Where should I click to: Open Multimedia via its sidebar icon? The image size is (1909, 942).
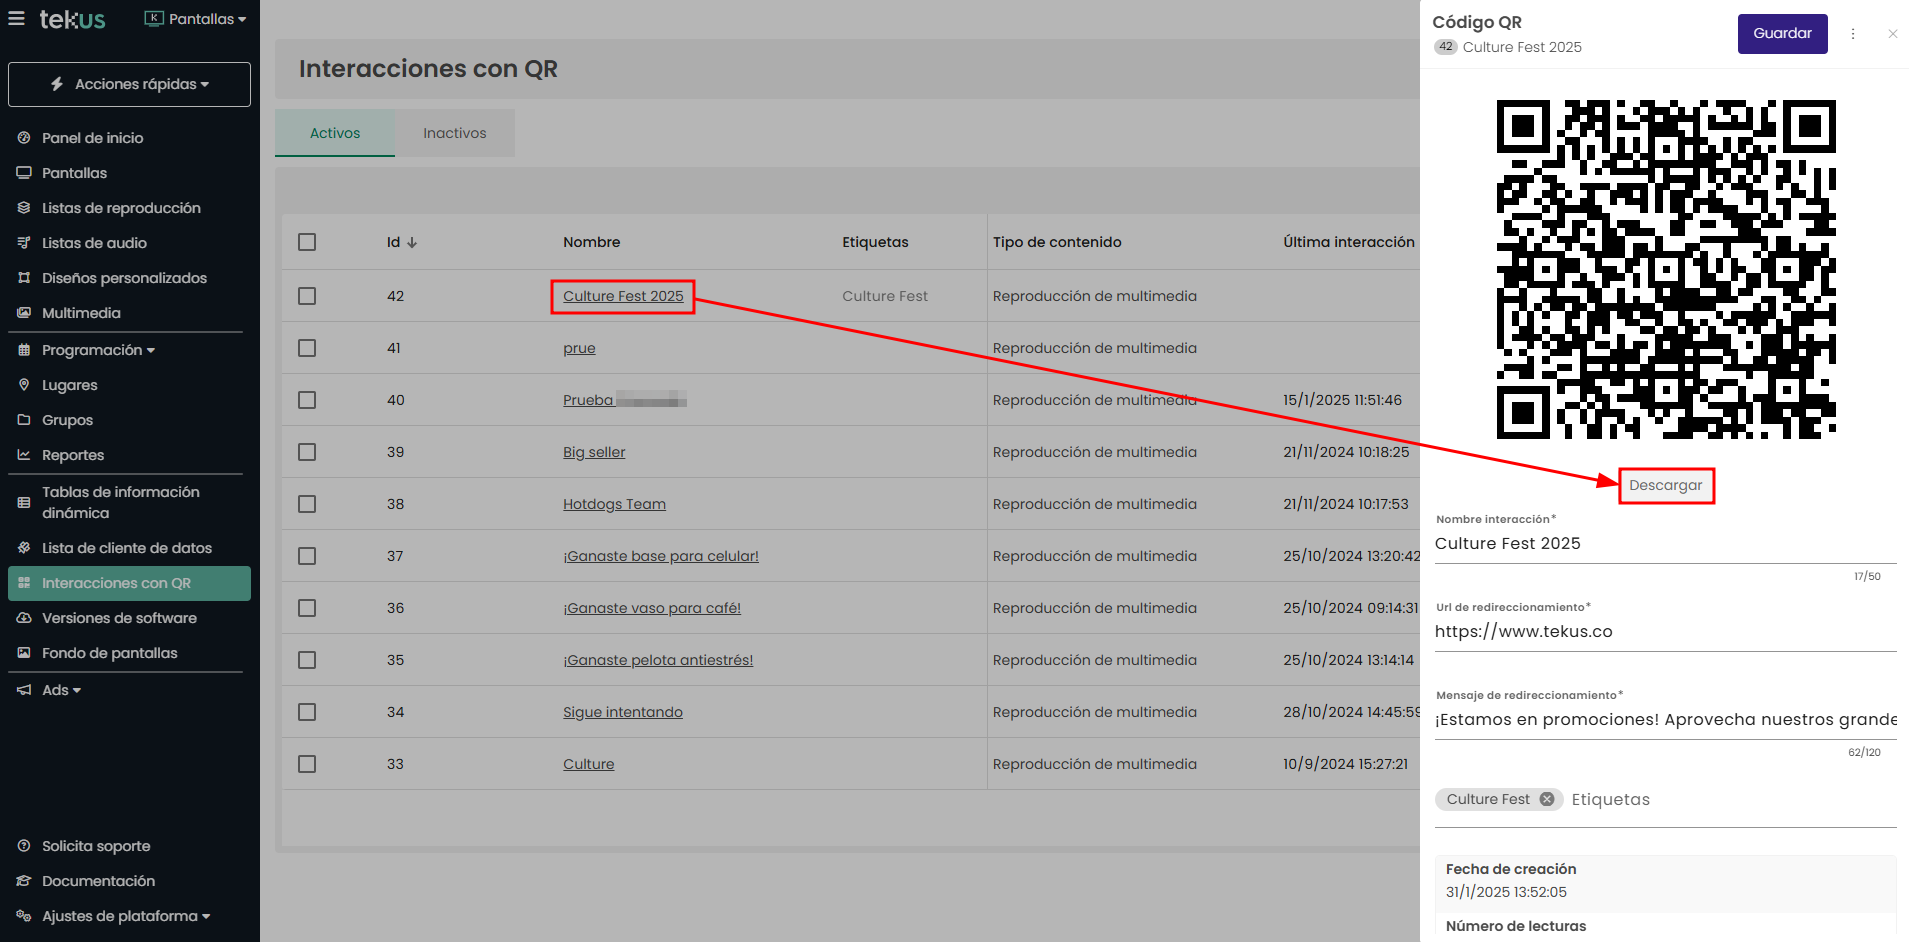24,313
